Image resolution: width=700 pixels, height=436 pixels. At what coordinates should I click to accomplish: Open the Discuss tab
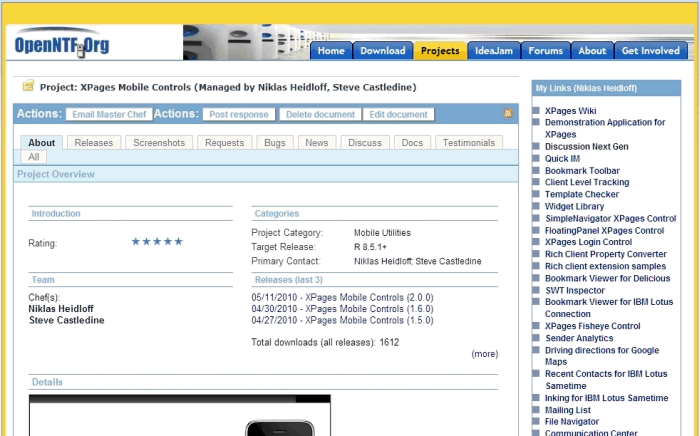365,143
